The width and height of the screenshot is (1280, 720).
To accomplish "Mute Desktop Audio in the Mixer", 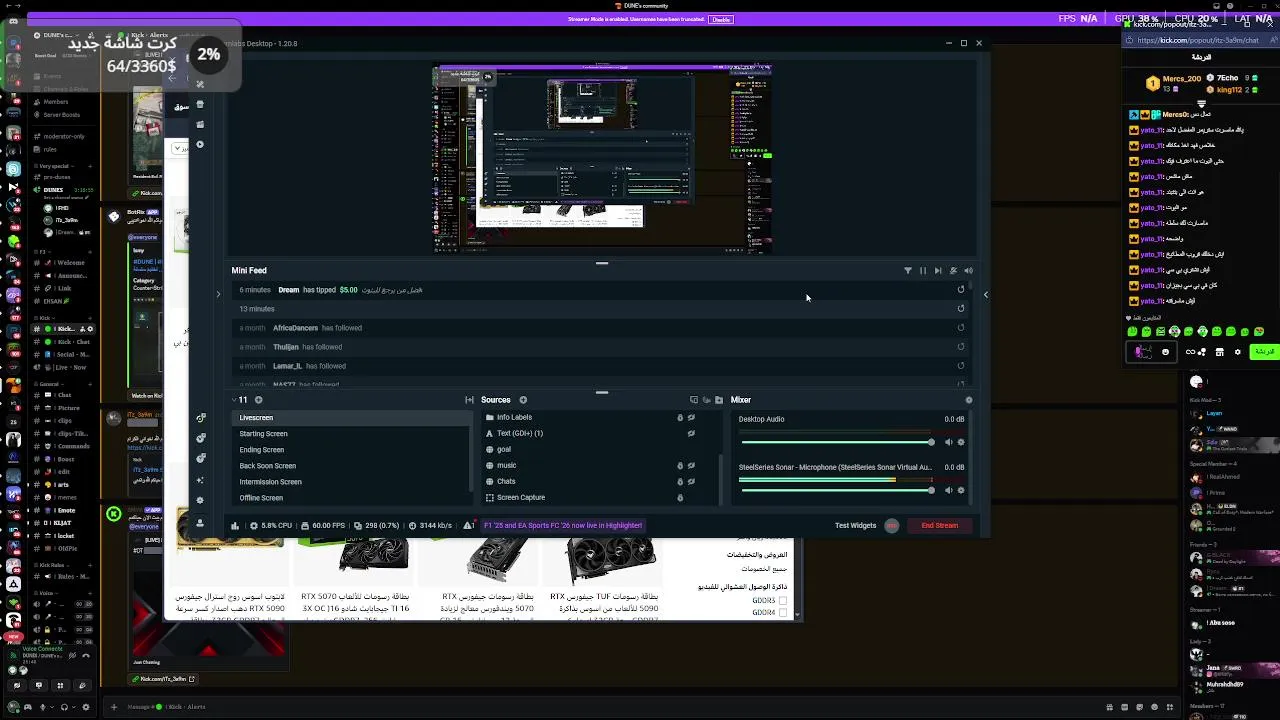I will [949, 442].
